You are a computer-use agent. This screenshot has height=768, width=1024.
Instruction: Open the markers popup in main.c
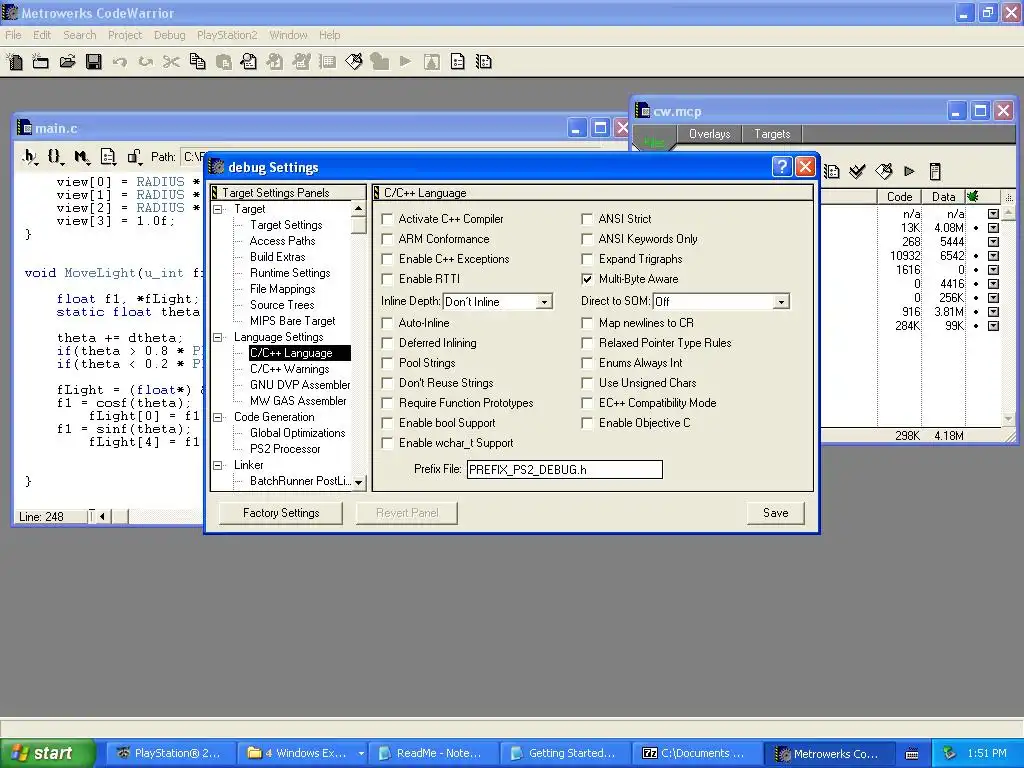tap(82, 157)
